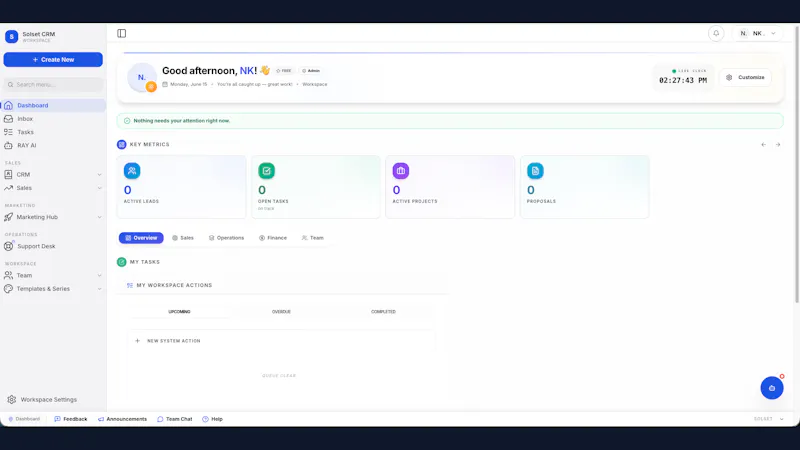The width and height of the screenshot is (800, 450).
Task: Click the Sales trend icon in sidebar
Action: [9, 188]
